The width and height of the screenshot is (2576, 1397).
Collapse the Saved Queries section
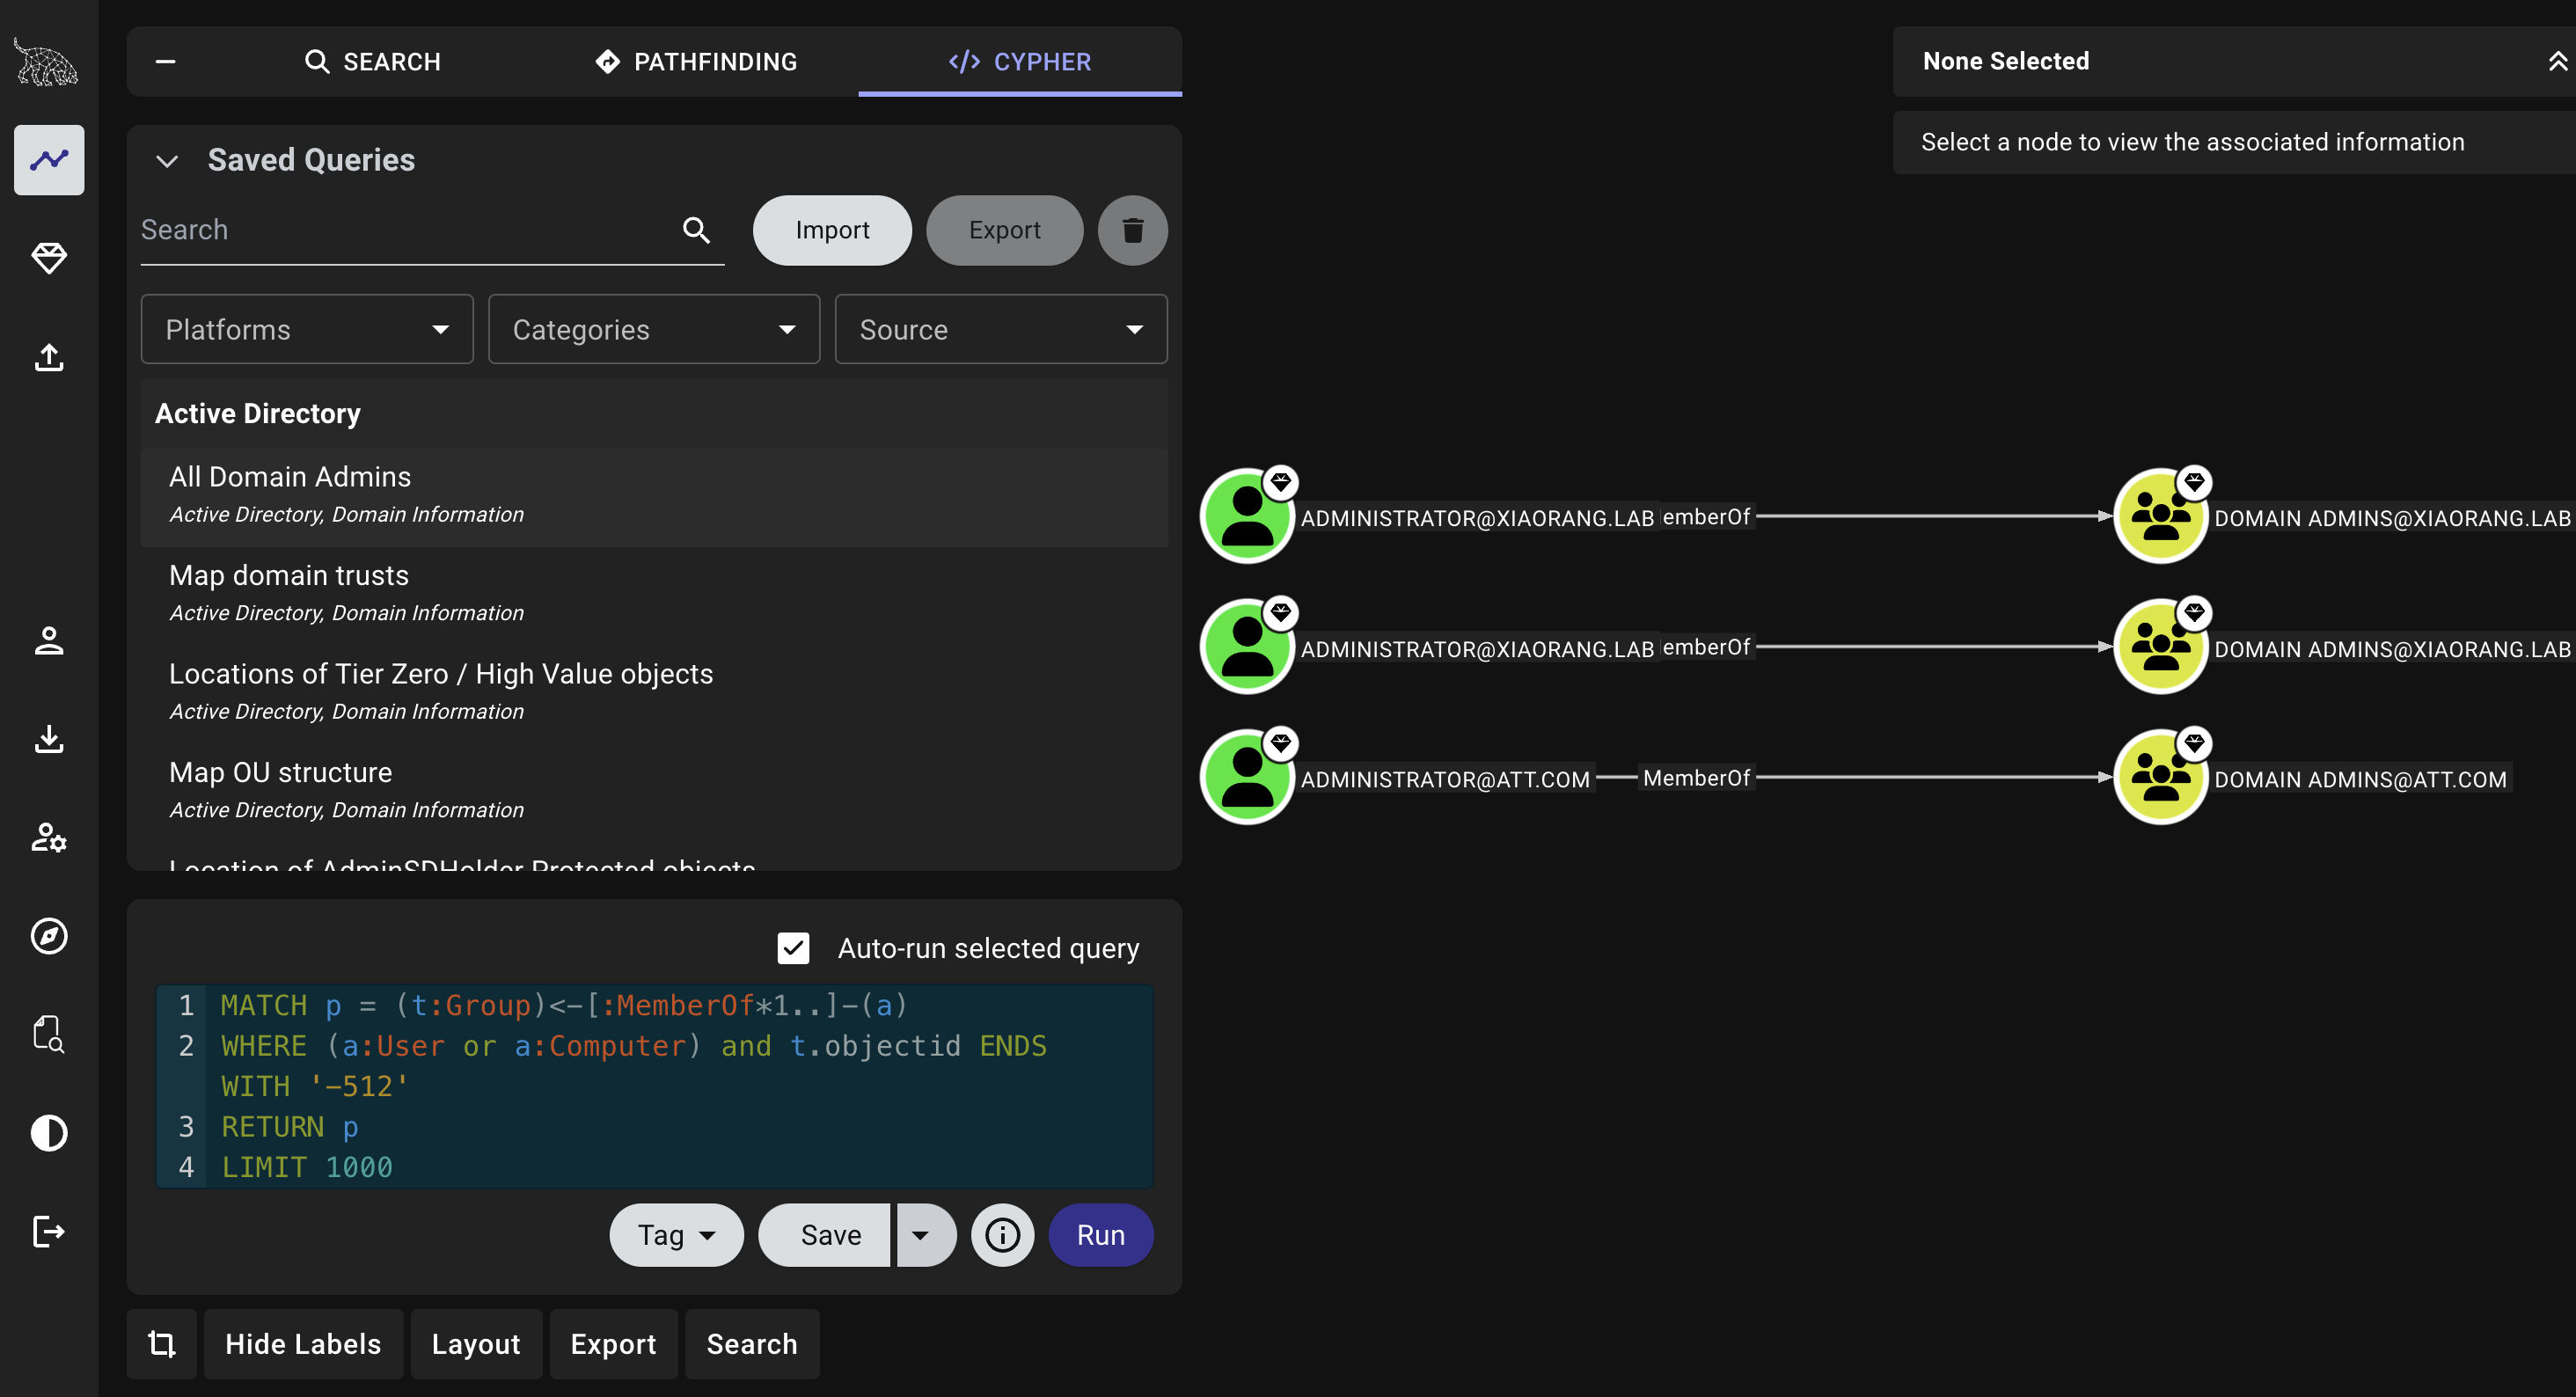pos(167,160)
